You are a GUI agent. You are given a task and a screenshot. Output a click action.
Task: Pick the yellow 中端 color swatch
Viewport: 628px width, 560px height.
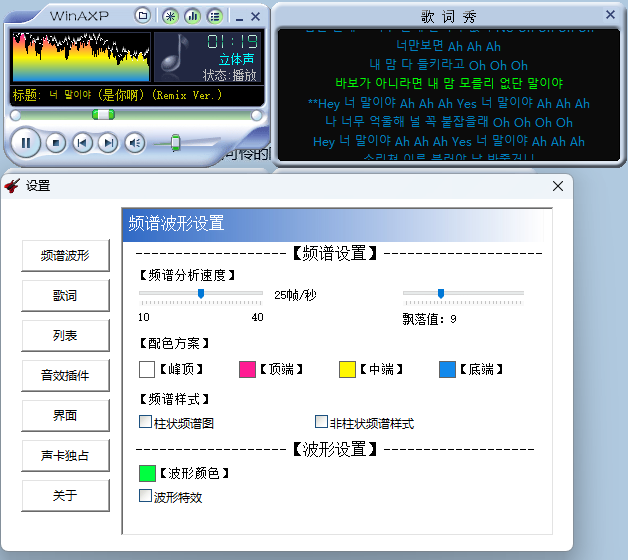[347, 369]
